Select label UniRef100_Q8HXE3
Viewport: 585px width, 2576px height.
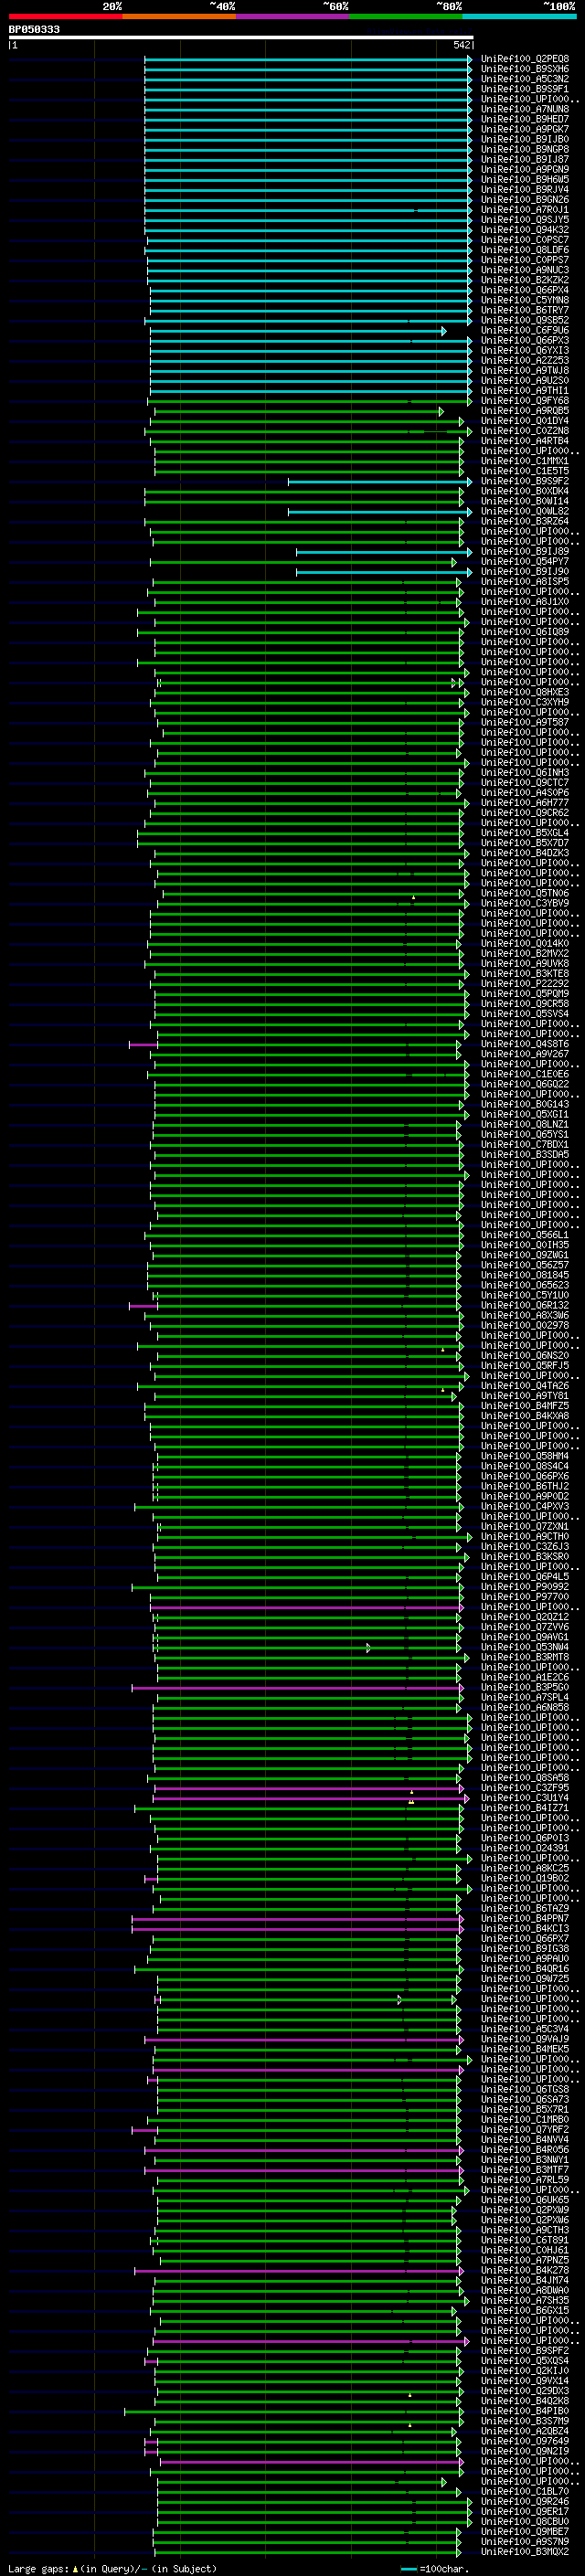click(525, 692)
